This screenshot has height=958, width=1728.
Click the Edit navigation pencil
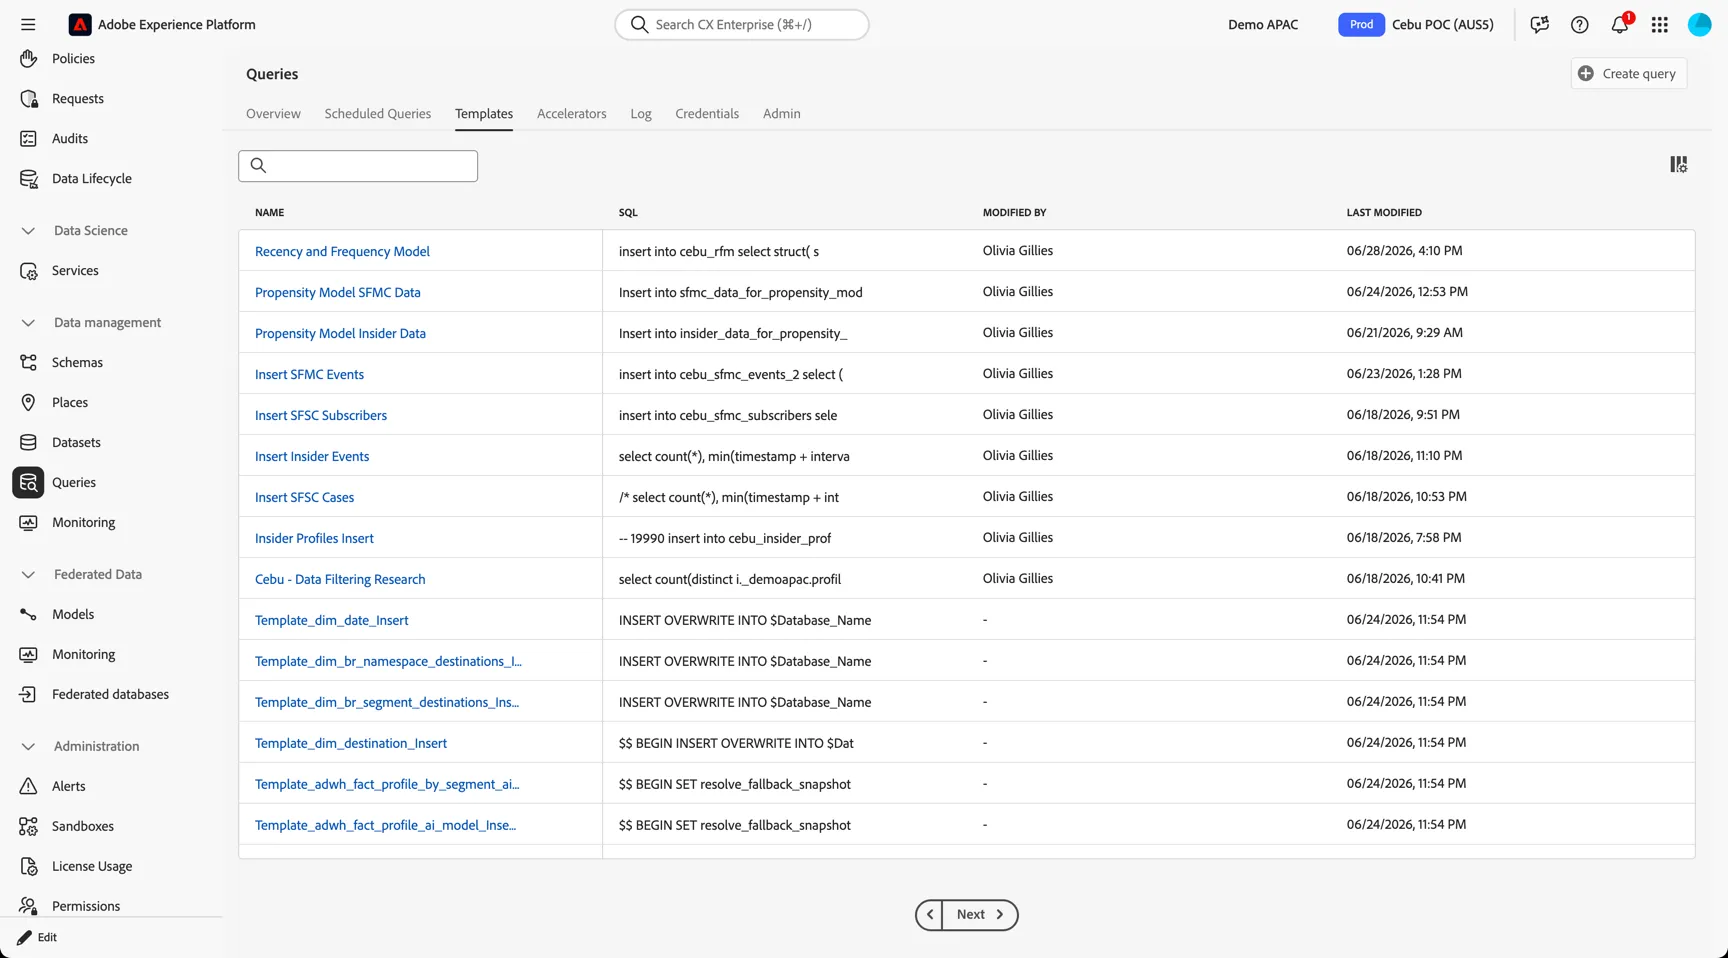24,938
